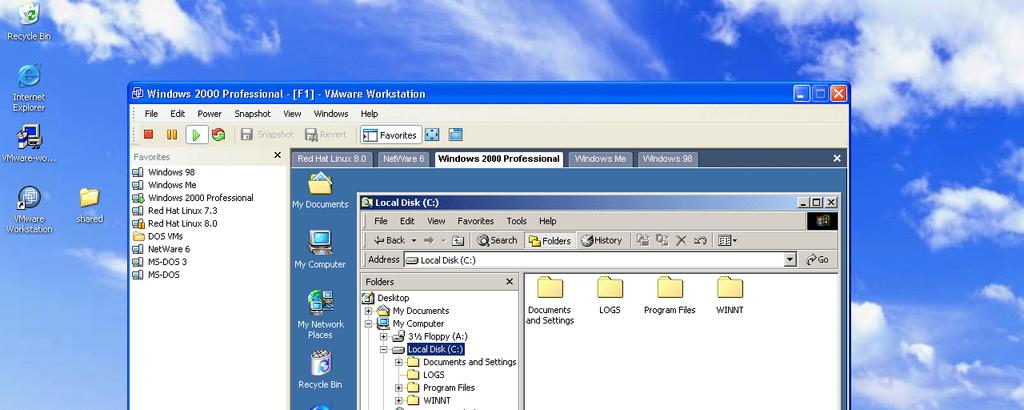Open VMware Help menu

pos(369,114)
